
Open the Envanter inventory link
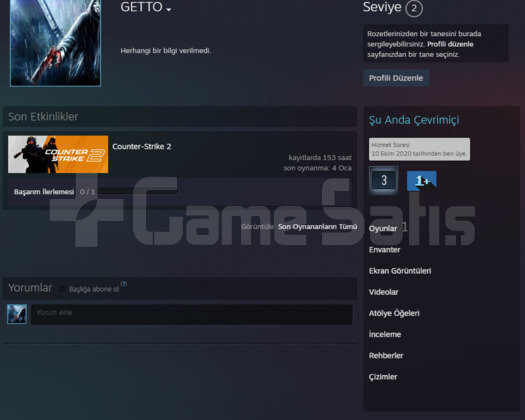click(x=384, y=250)
